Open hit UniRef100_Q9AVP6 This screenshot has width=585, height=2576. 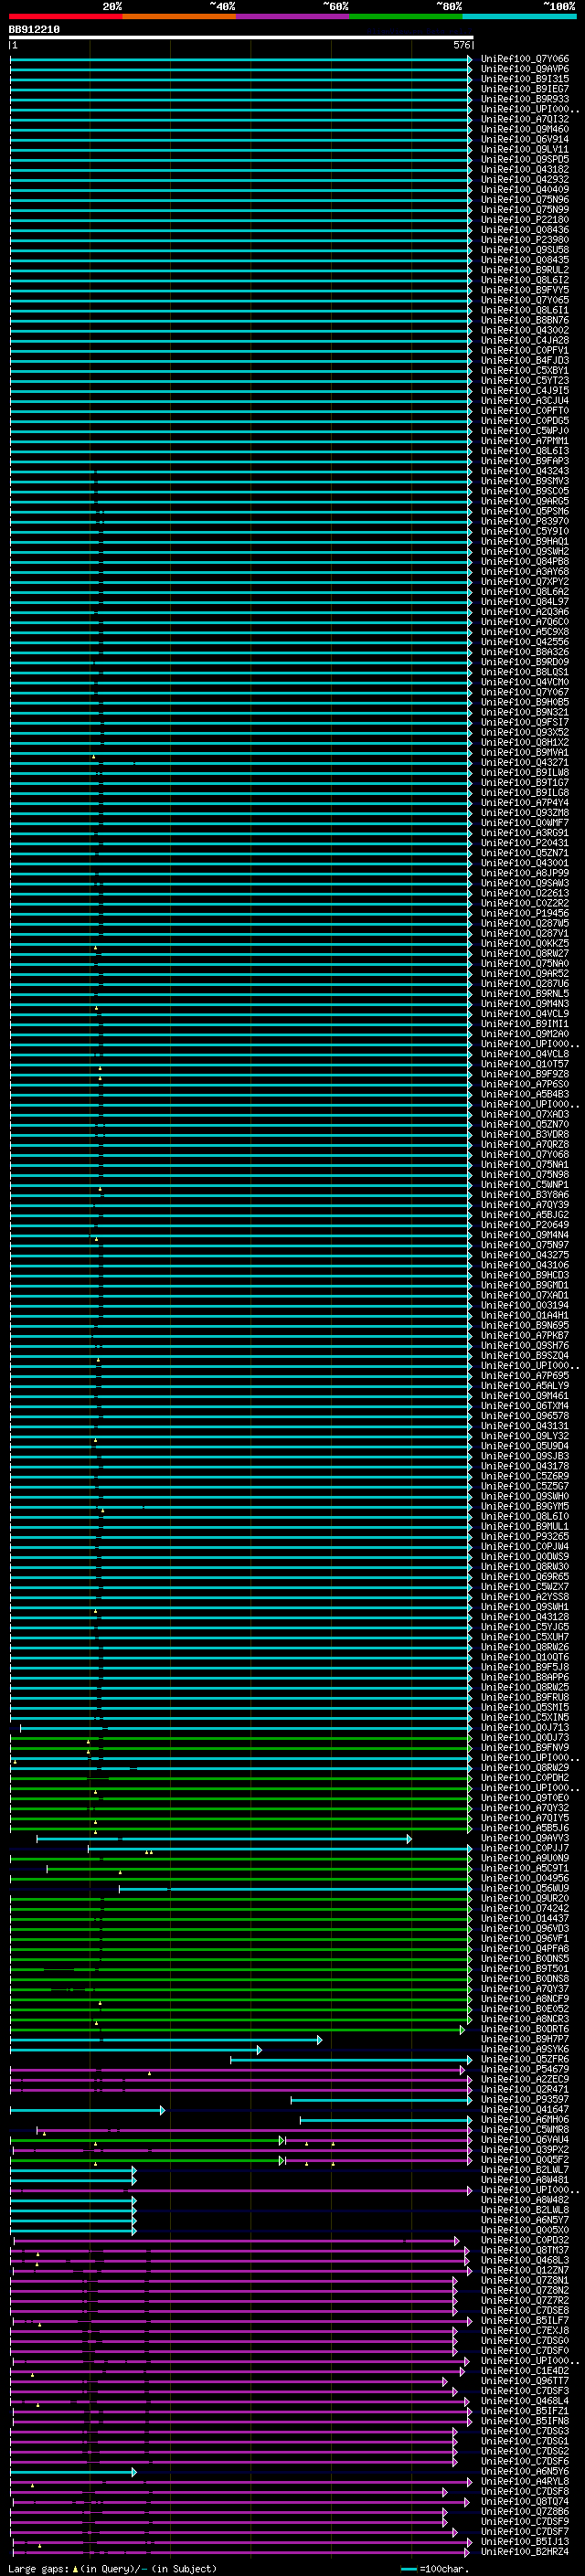(525, 69)
